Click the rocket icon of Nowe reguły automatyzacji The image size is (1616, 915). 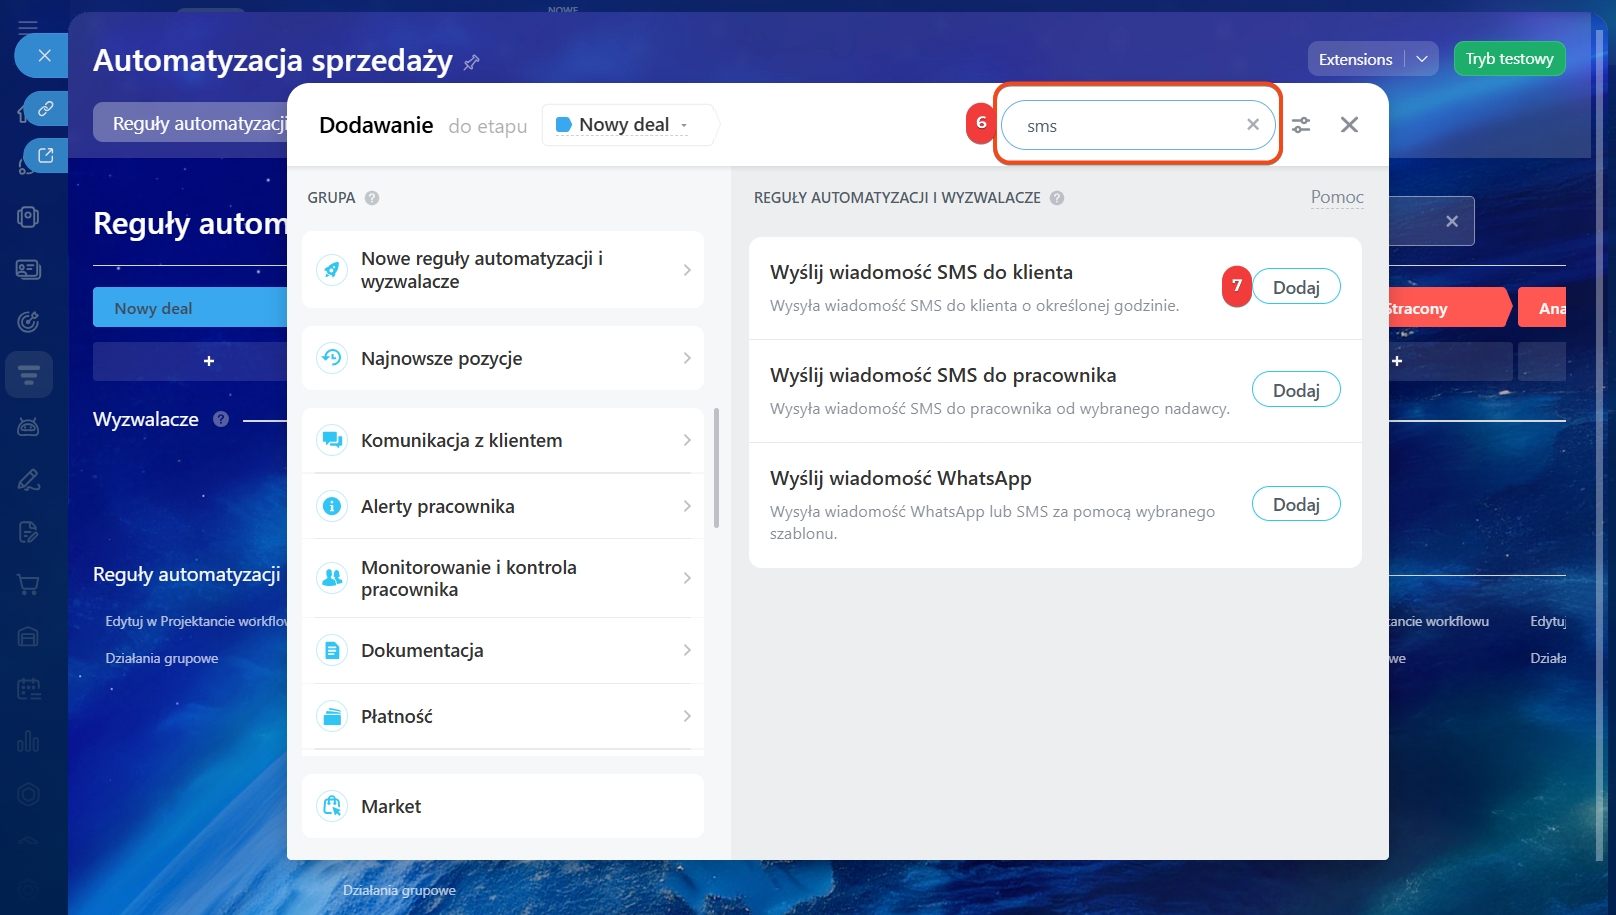pyautogui.click(x=332, y=270)
